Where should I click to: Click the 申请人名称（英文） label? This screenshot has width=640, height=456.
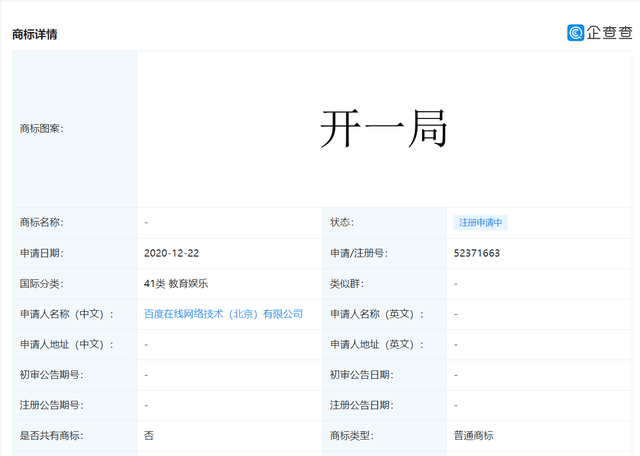pyautogui.click(x=377, y=314)
